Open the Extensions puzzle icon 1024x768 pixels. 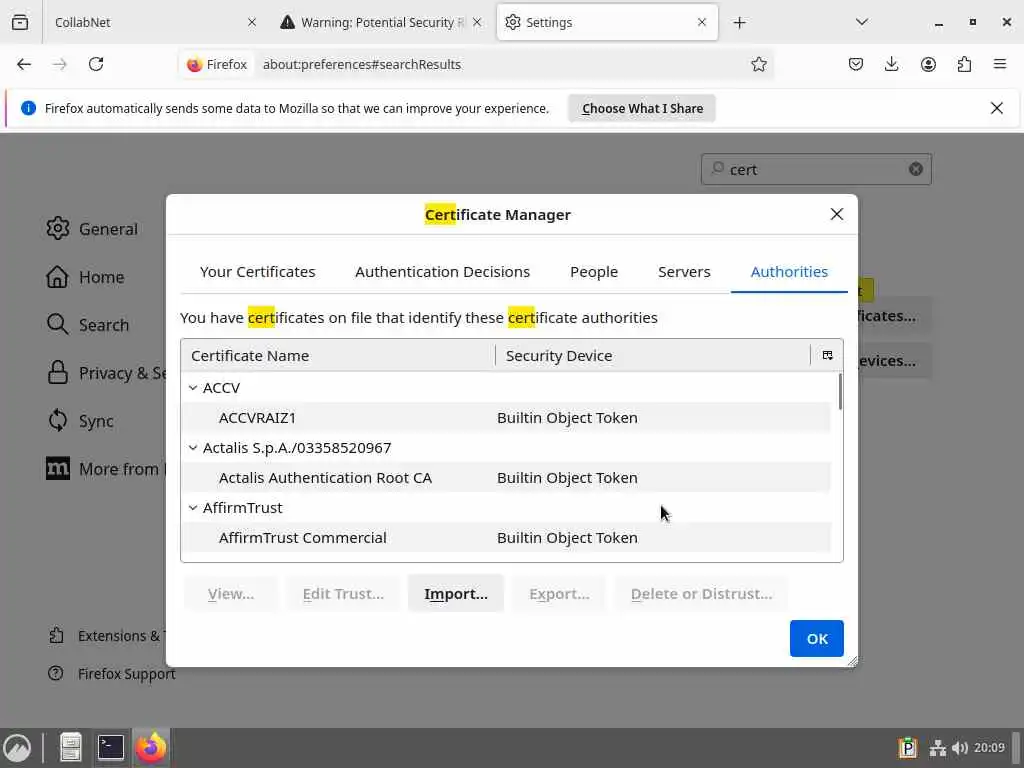tap(964, 64)
